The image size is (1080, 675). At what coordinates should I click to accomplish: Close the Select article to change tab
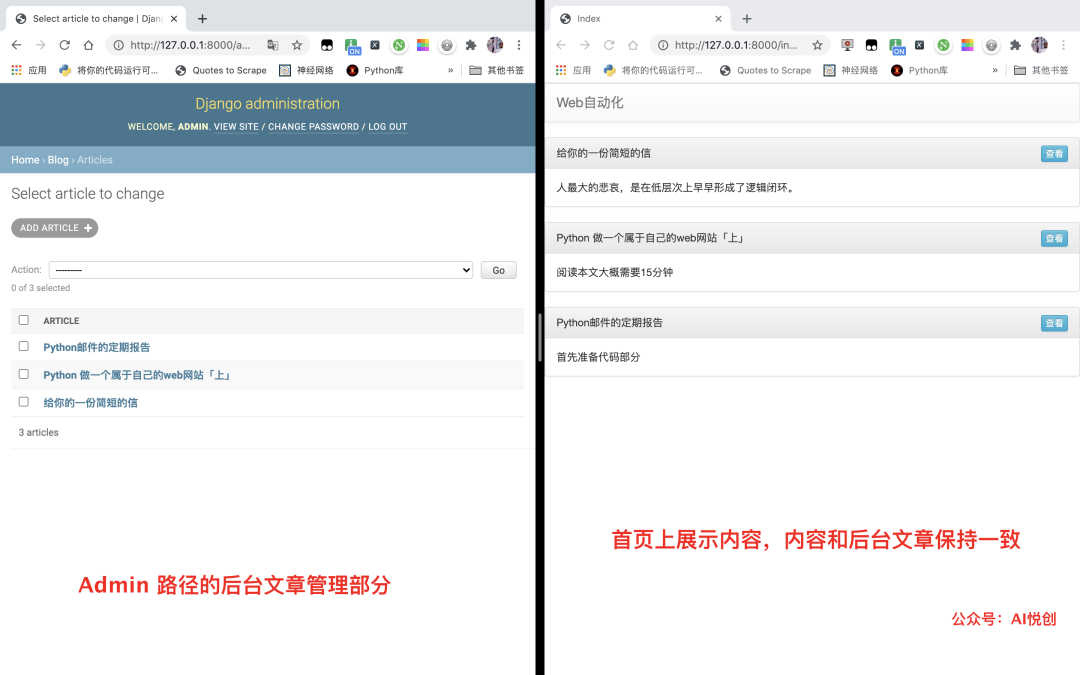point(174,19)
